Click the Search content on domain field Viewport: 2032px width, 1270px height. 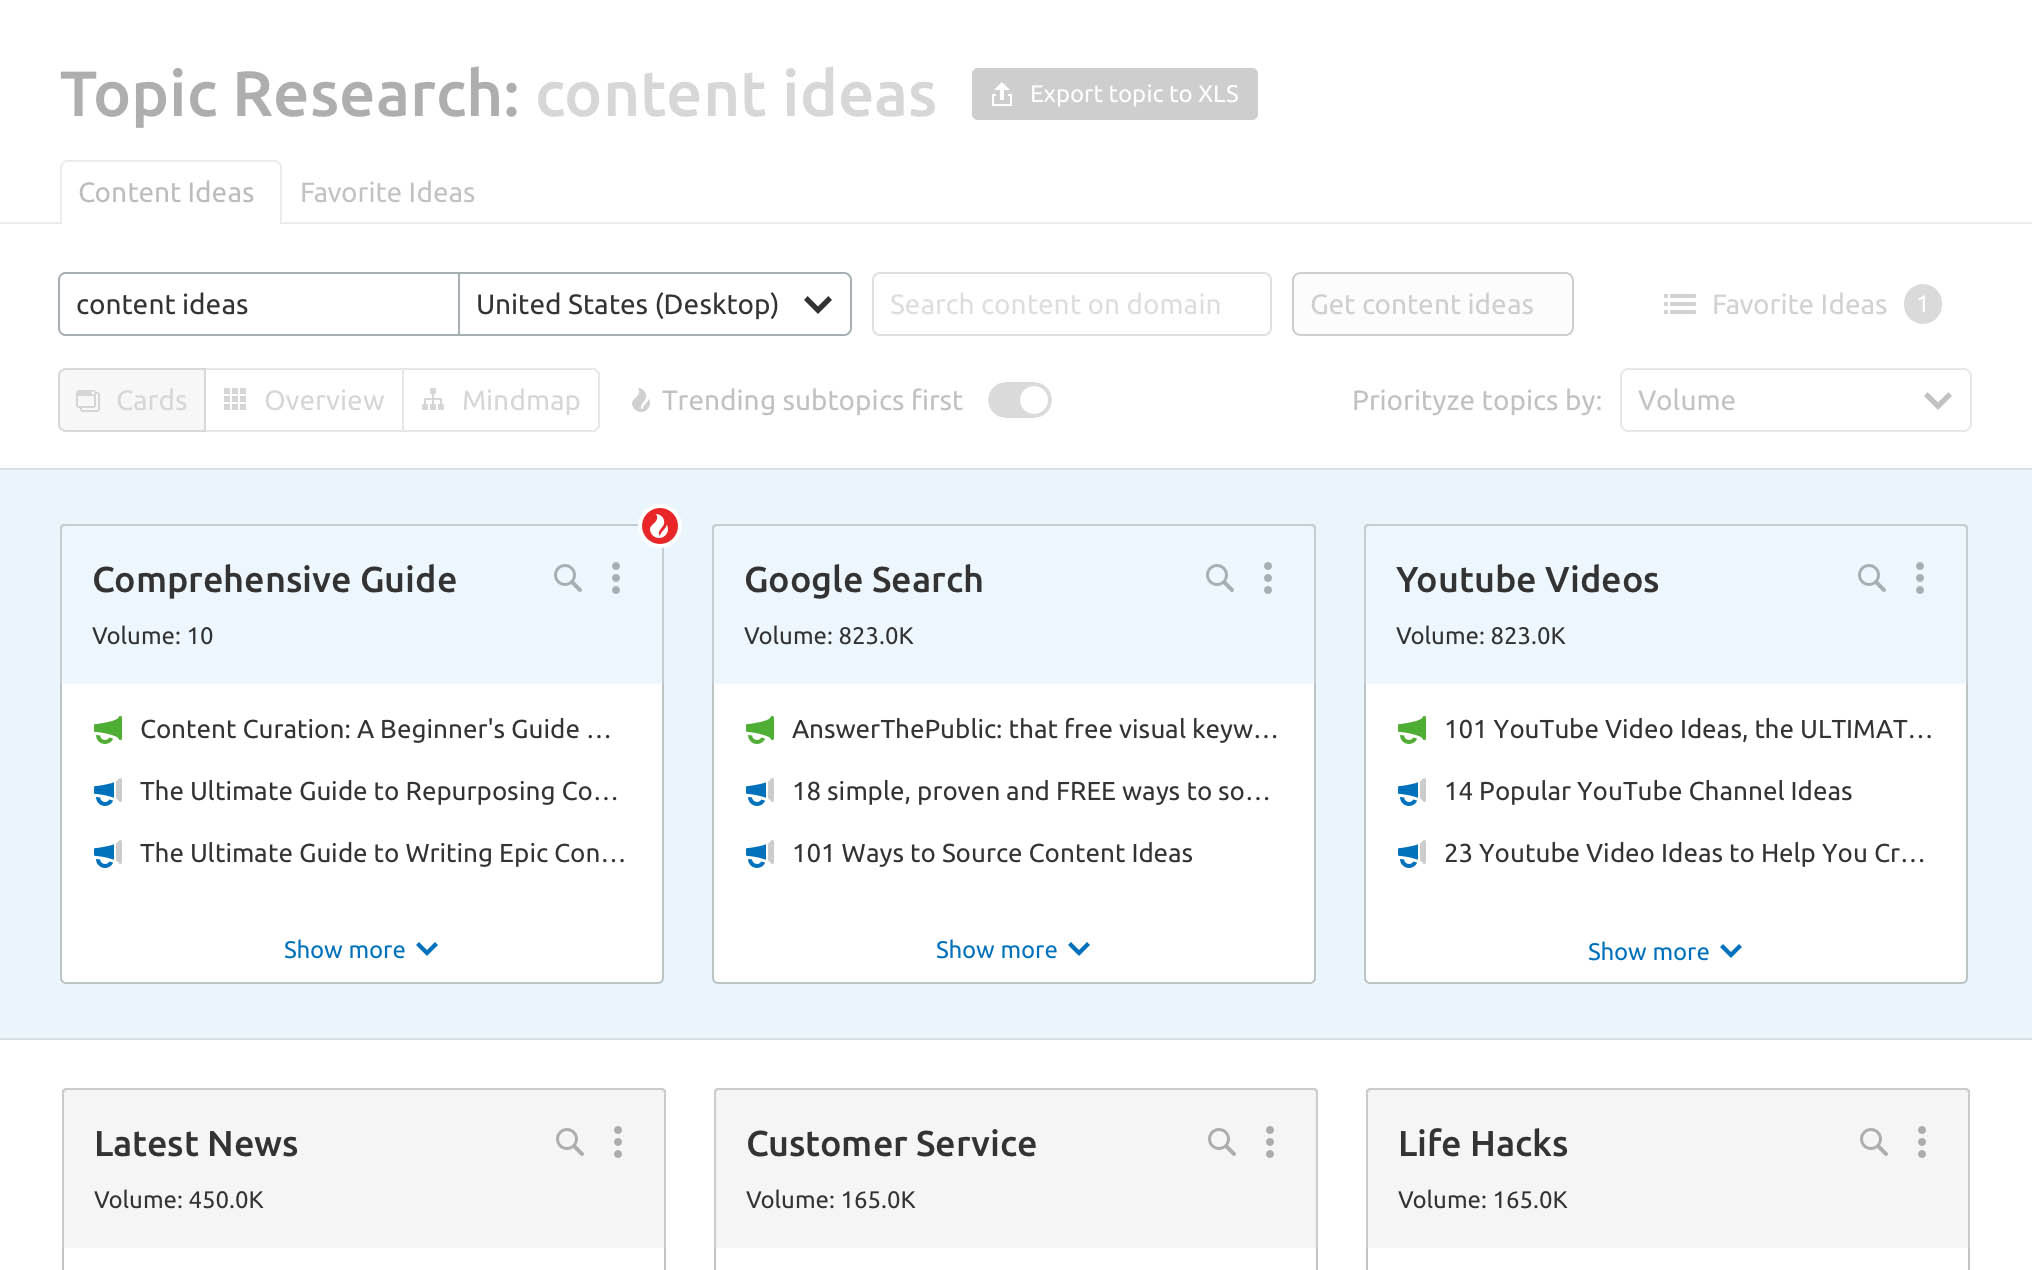1071,304
